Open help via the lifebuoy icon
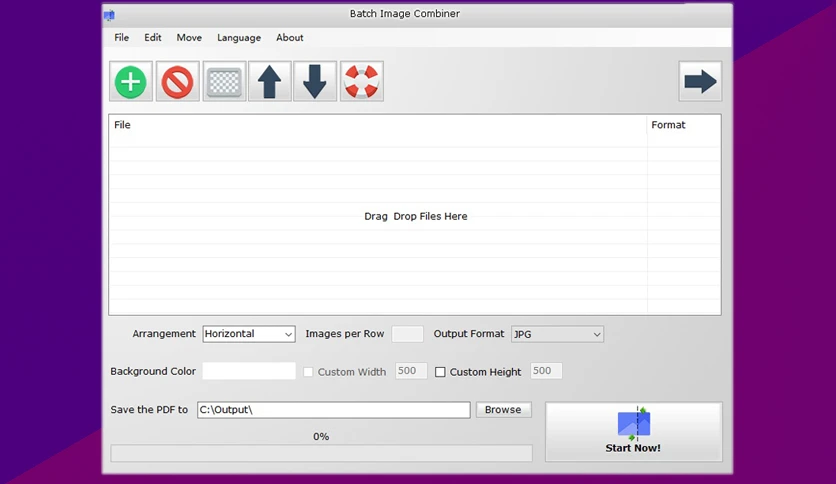The height and width of the screenshot is (484, 836). point(361,82)
